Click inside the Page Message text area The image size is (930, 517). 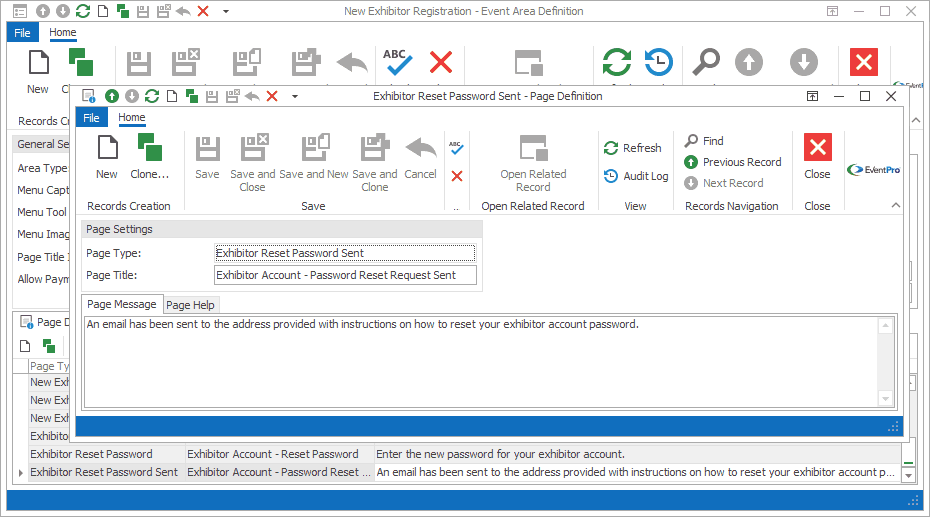(x=481, y=362)
